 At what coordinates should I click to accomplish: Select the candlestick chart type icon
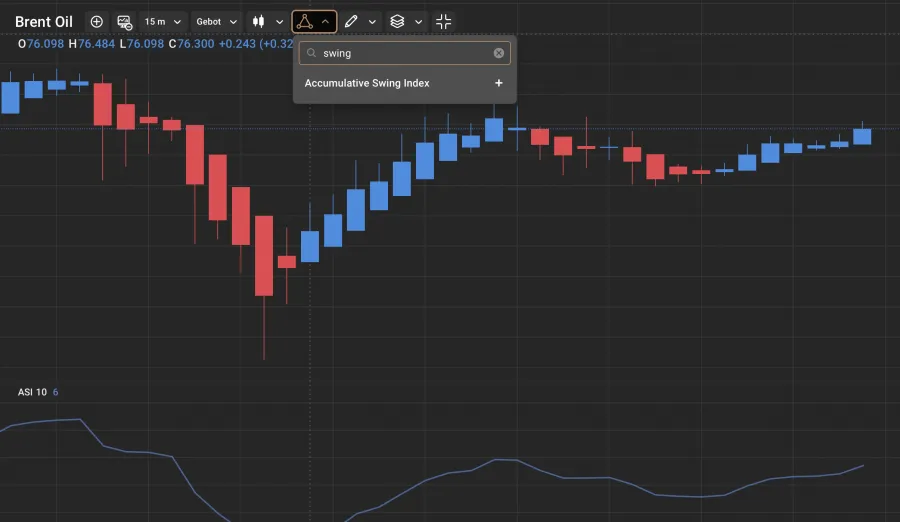[x=258, y=22]
